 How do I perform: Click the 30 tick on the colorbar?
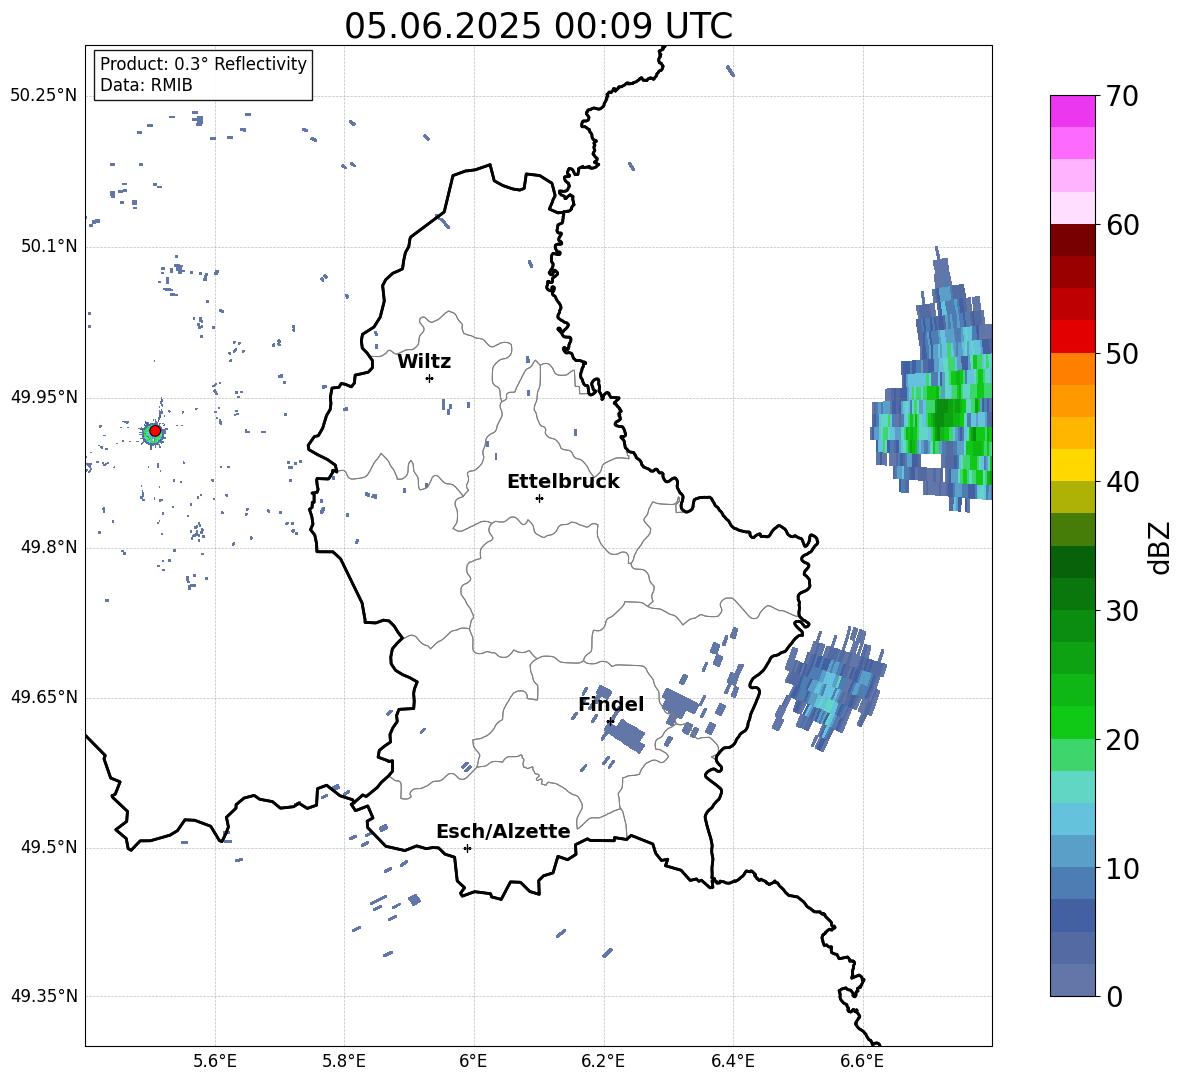pyautogui.click(x=1122, y=611)
